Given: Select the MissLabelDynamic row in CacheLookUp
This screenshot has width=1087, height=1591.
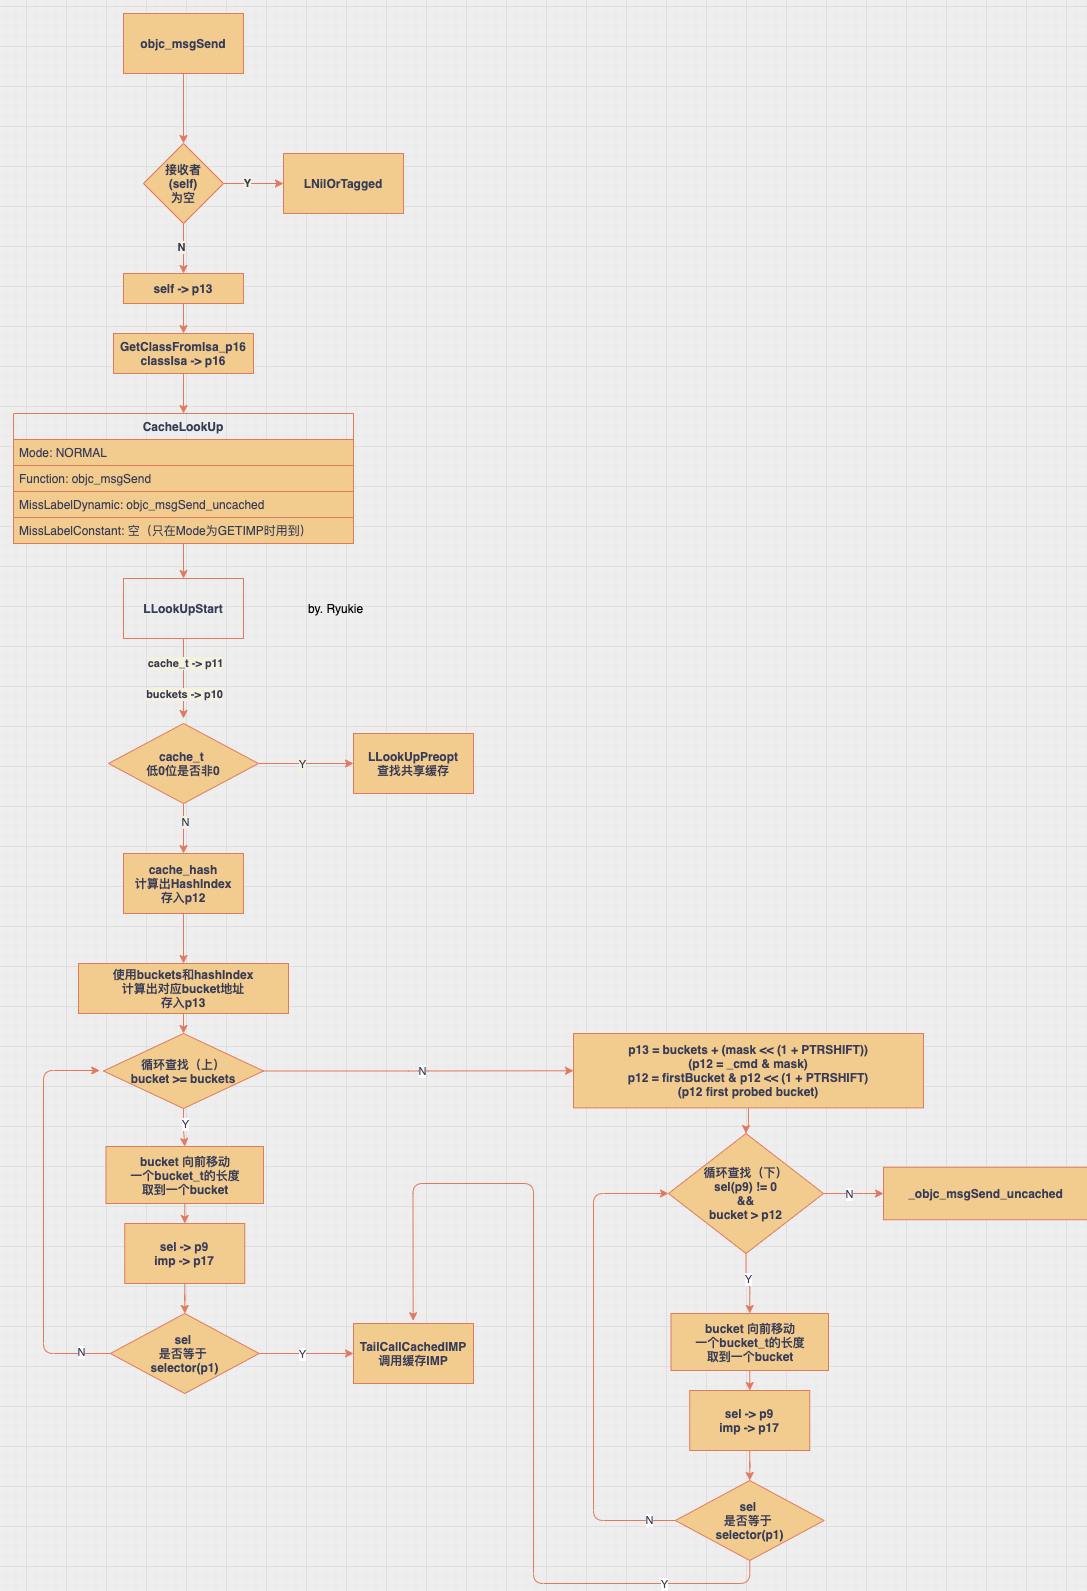Looking at the screenshot, I should click(x=183, y=505).
